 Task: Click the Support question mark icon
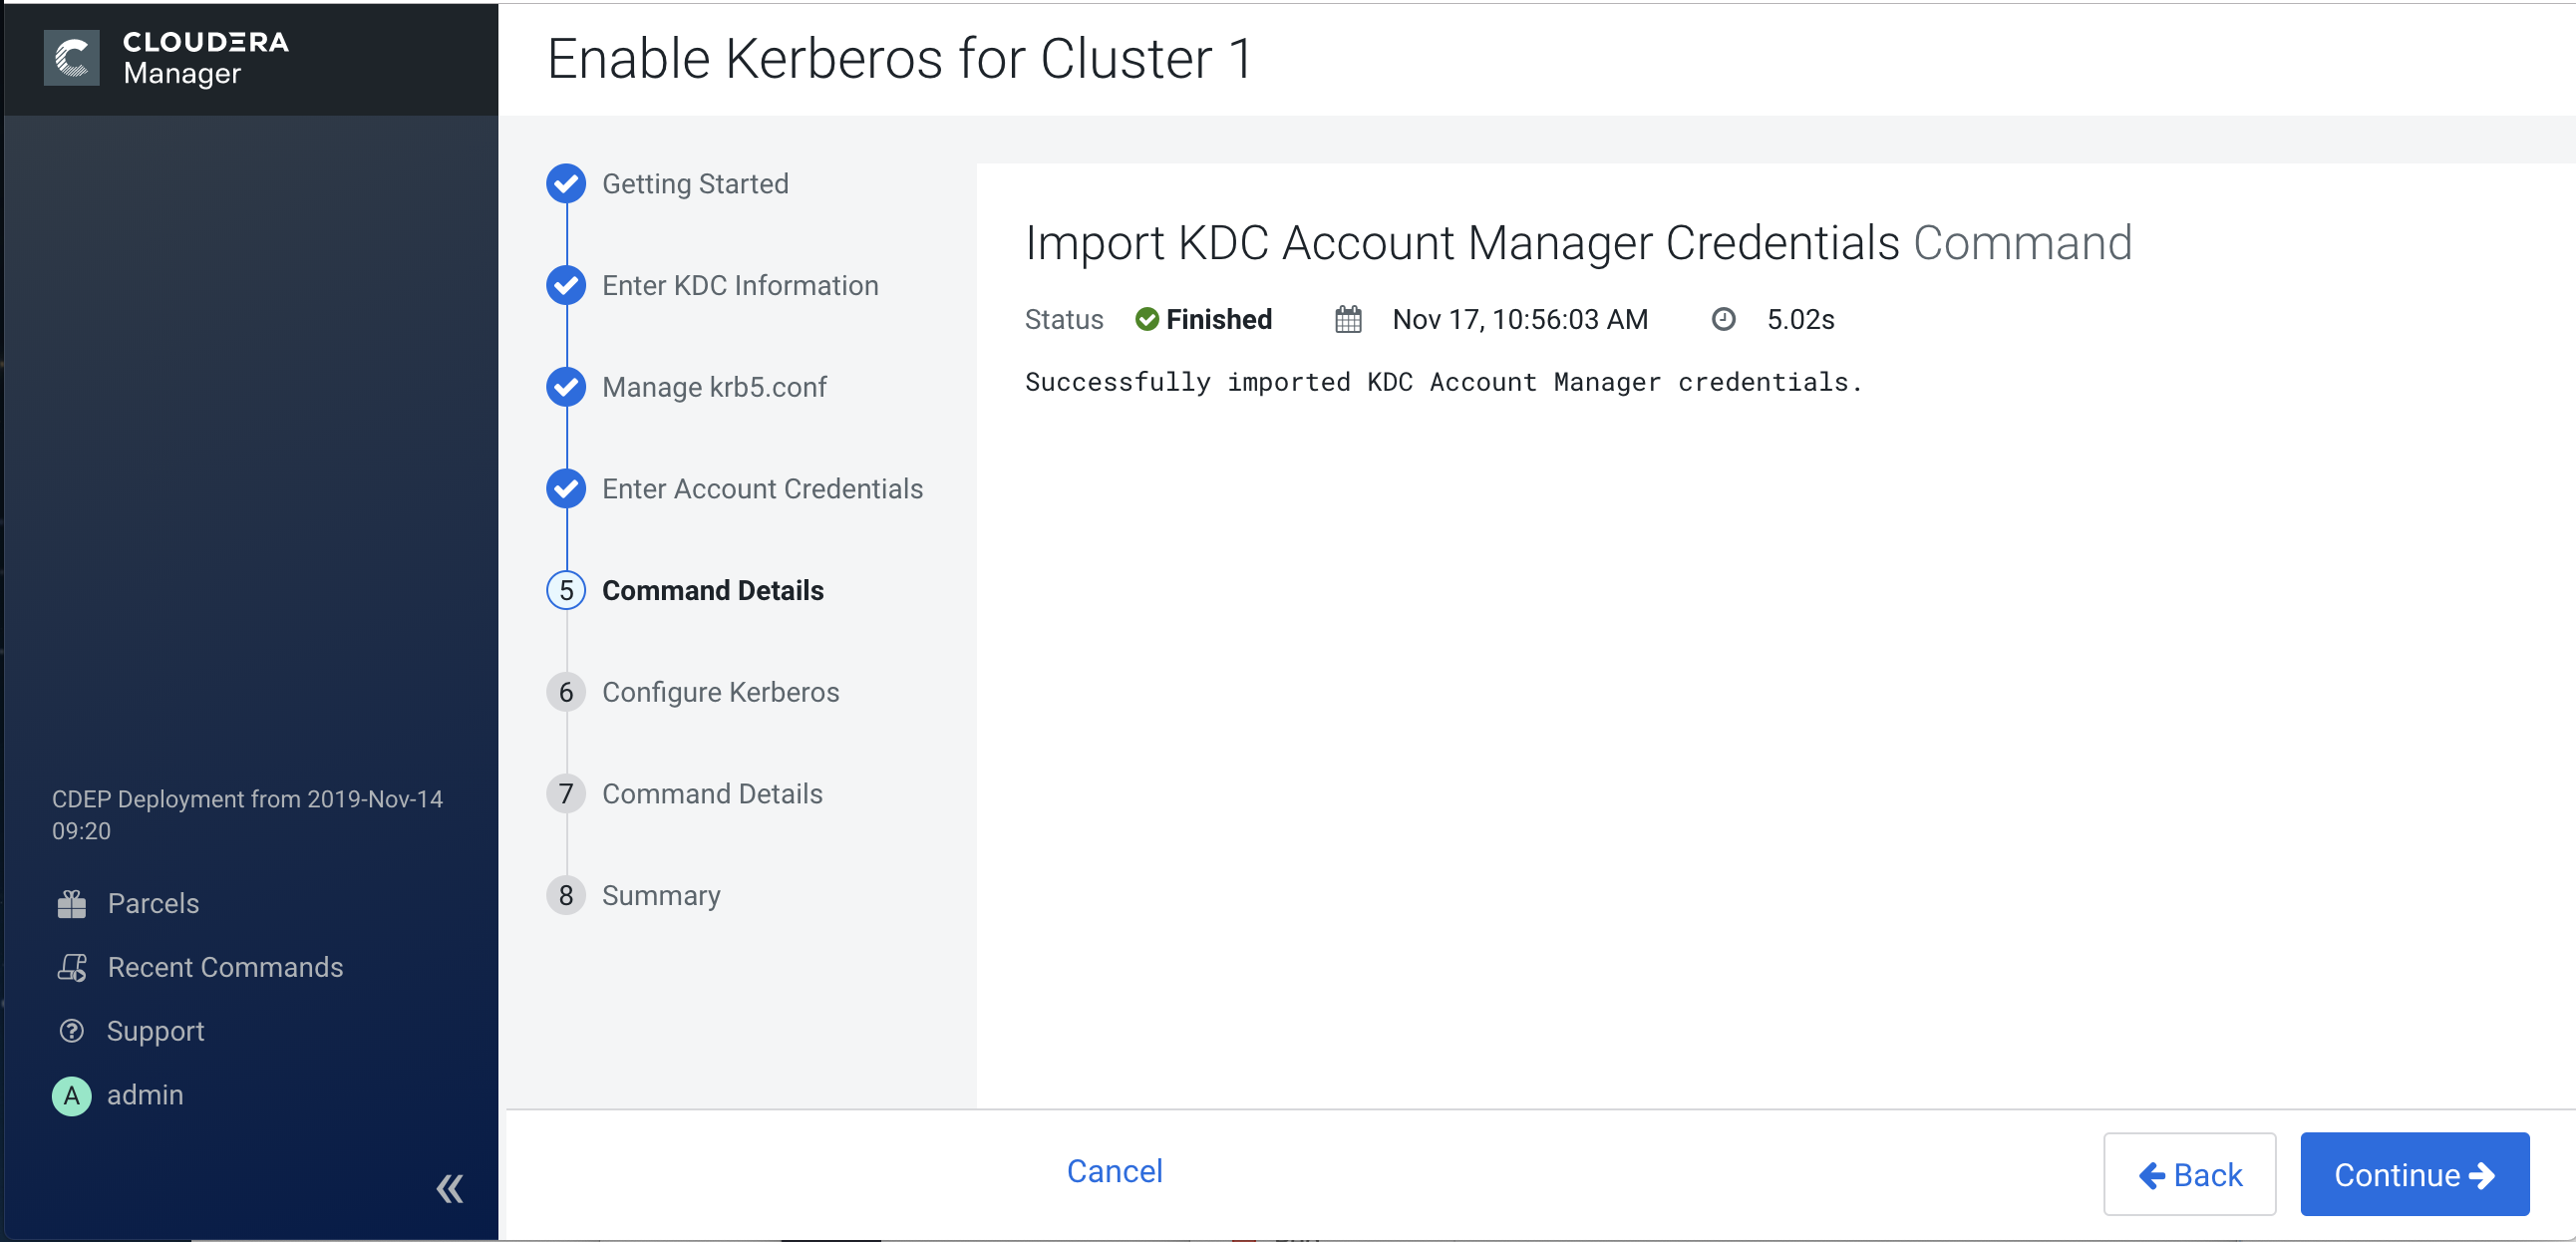tap(71, 1030)
